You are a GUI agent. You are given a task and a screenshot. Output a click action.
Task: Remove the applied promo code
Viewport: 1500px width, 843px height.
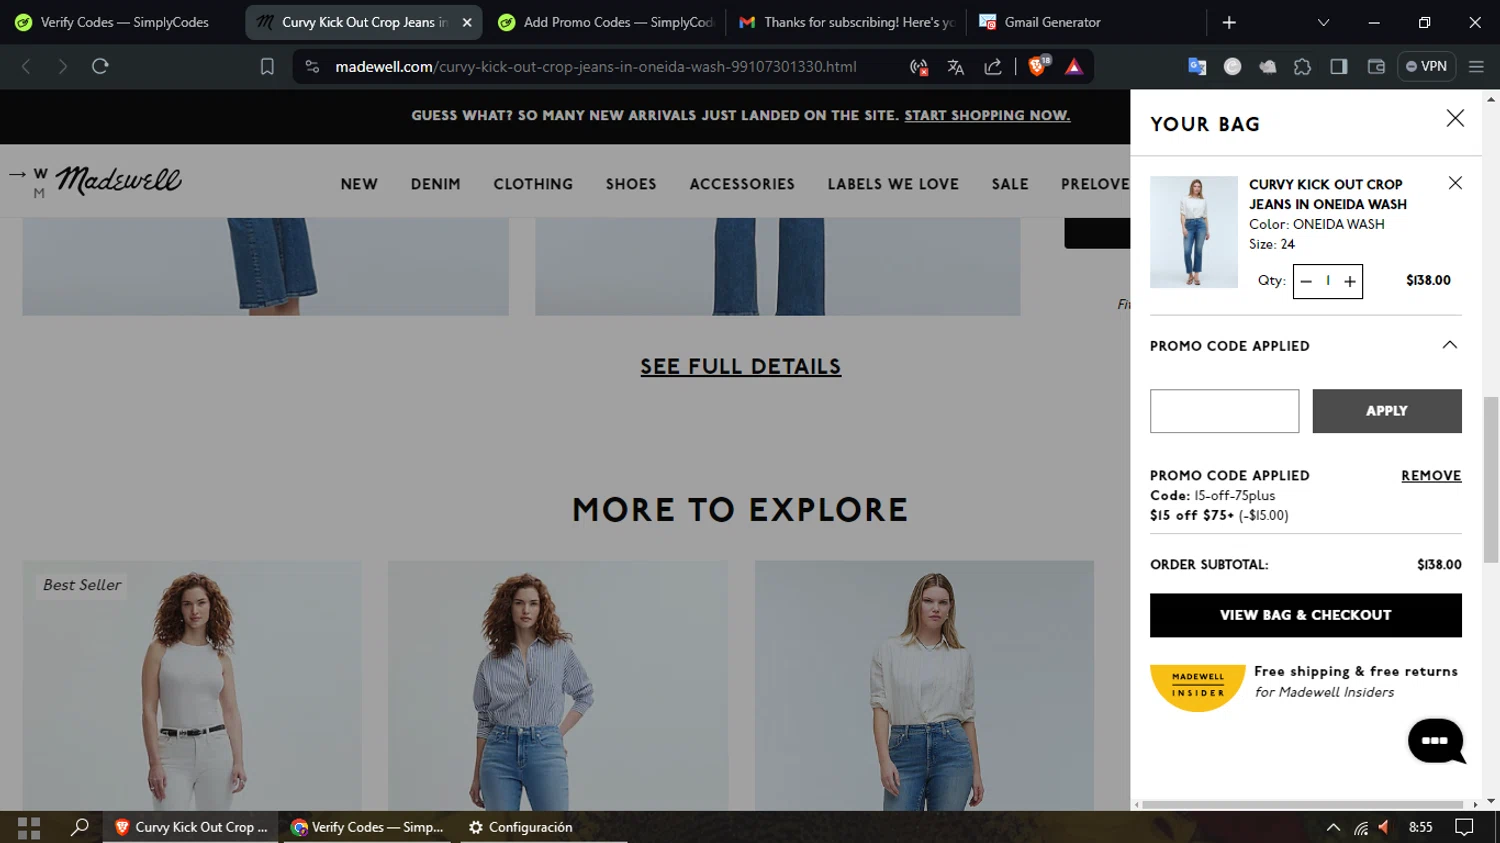pyautogui.click(x=1431, y=476)
